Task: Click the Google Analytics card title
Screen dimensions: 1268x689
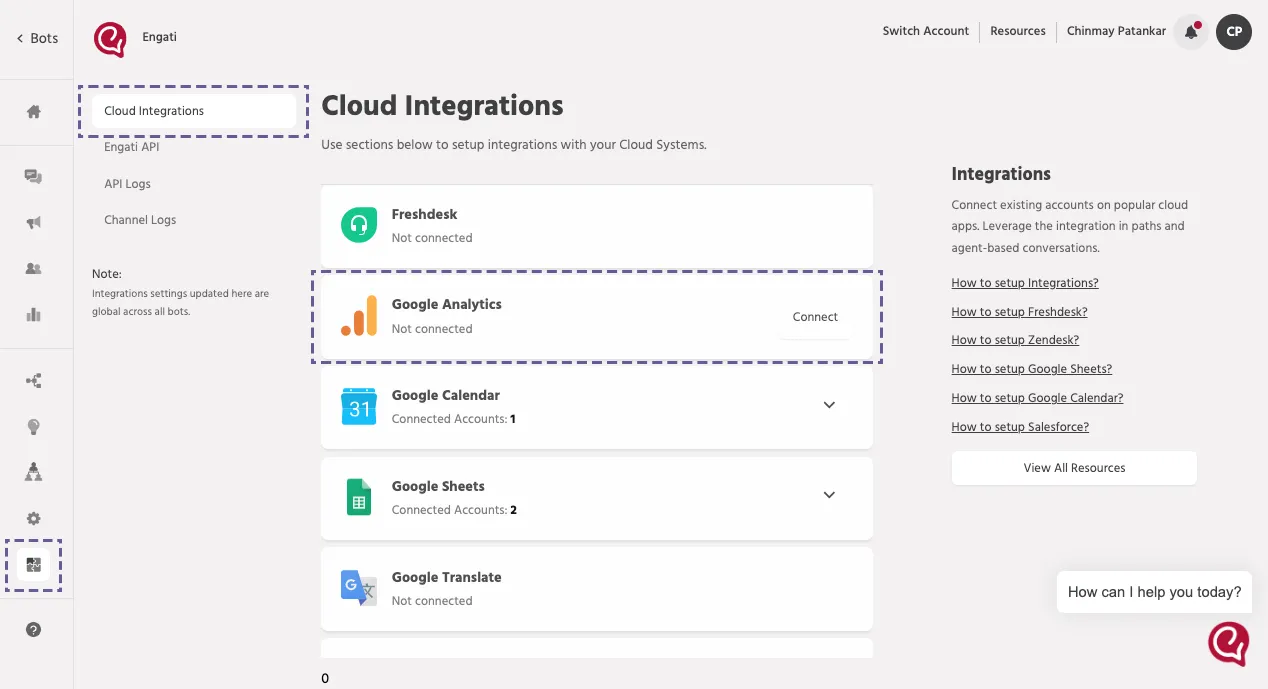Action: coord(447,304)
